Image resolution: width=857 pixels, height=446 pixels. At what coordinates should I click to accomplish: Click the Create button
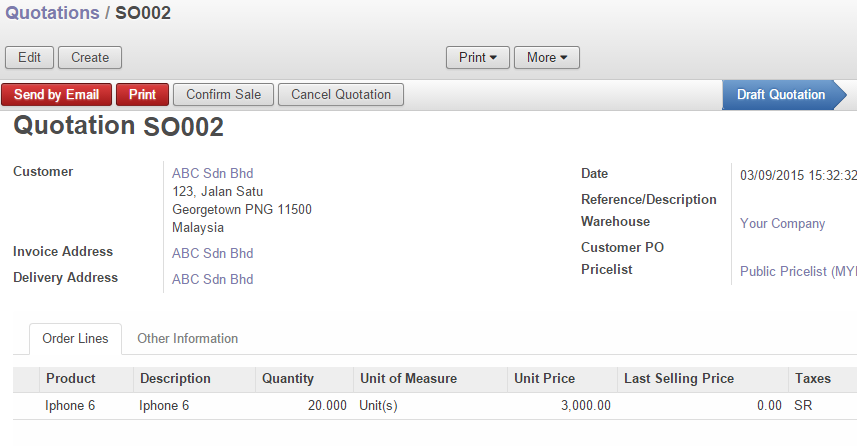coord(89,58)
